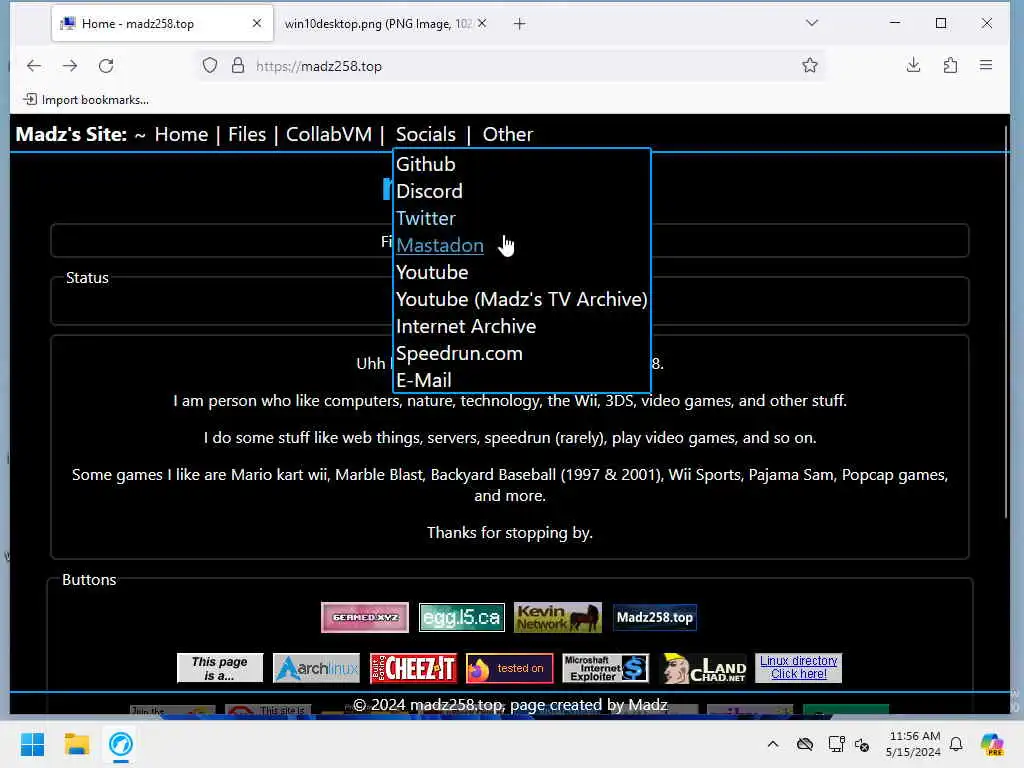Go forward with the browser forward arrow
Image resolution: width=1024 pixels, height=768 pixels.
70,66
